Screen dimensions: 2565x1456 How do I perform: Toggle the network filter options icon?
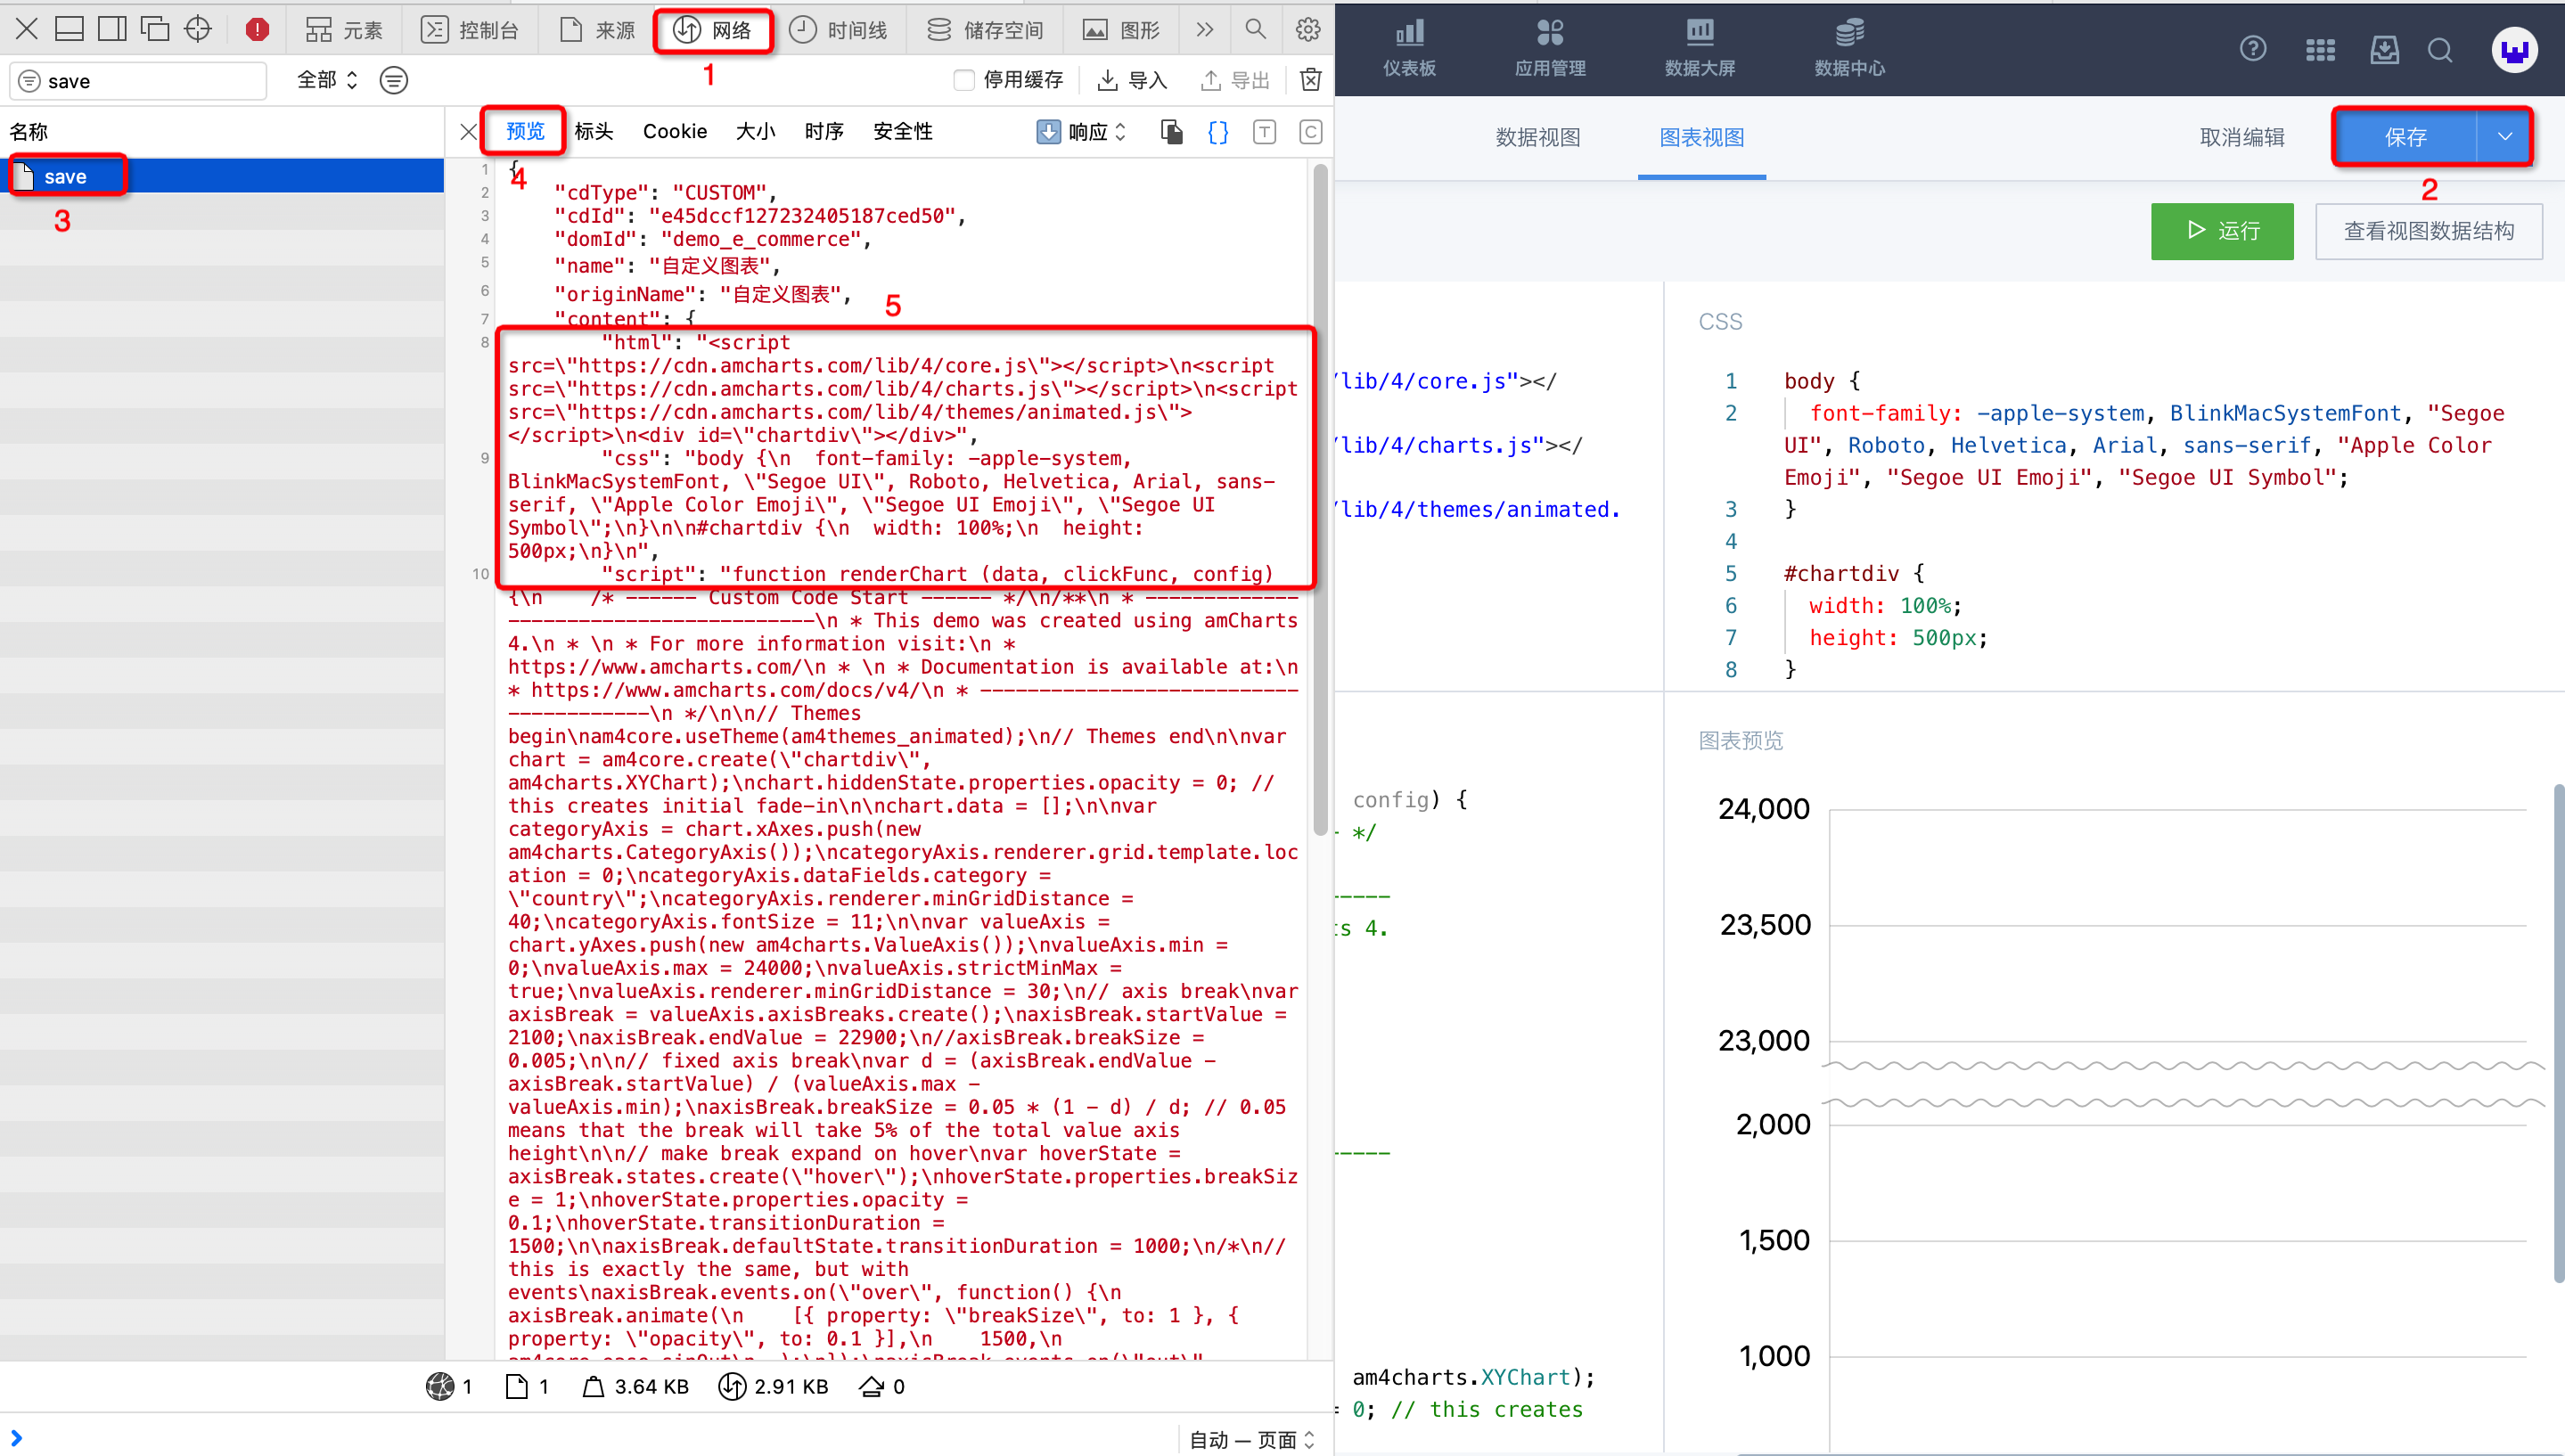click(394, 80)
